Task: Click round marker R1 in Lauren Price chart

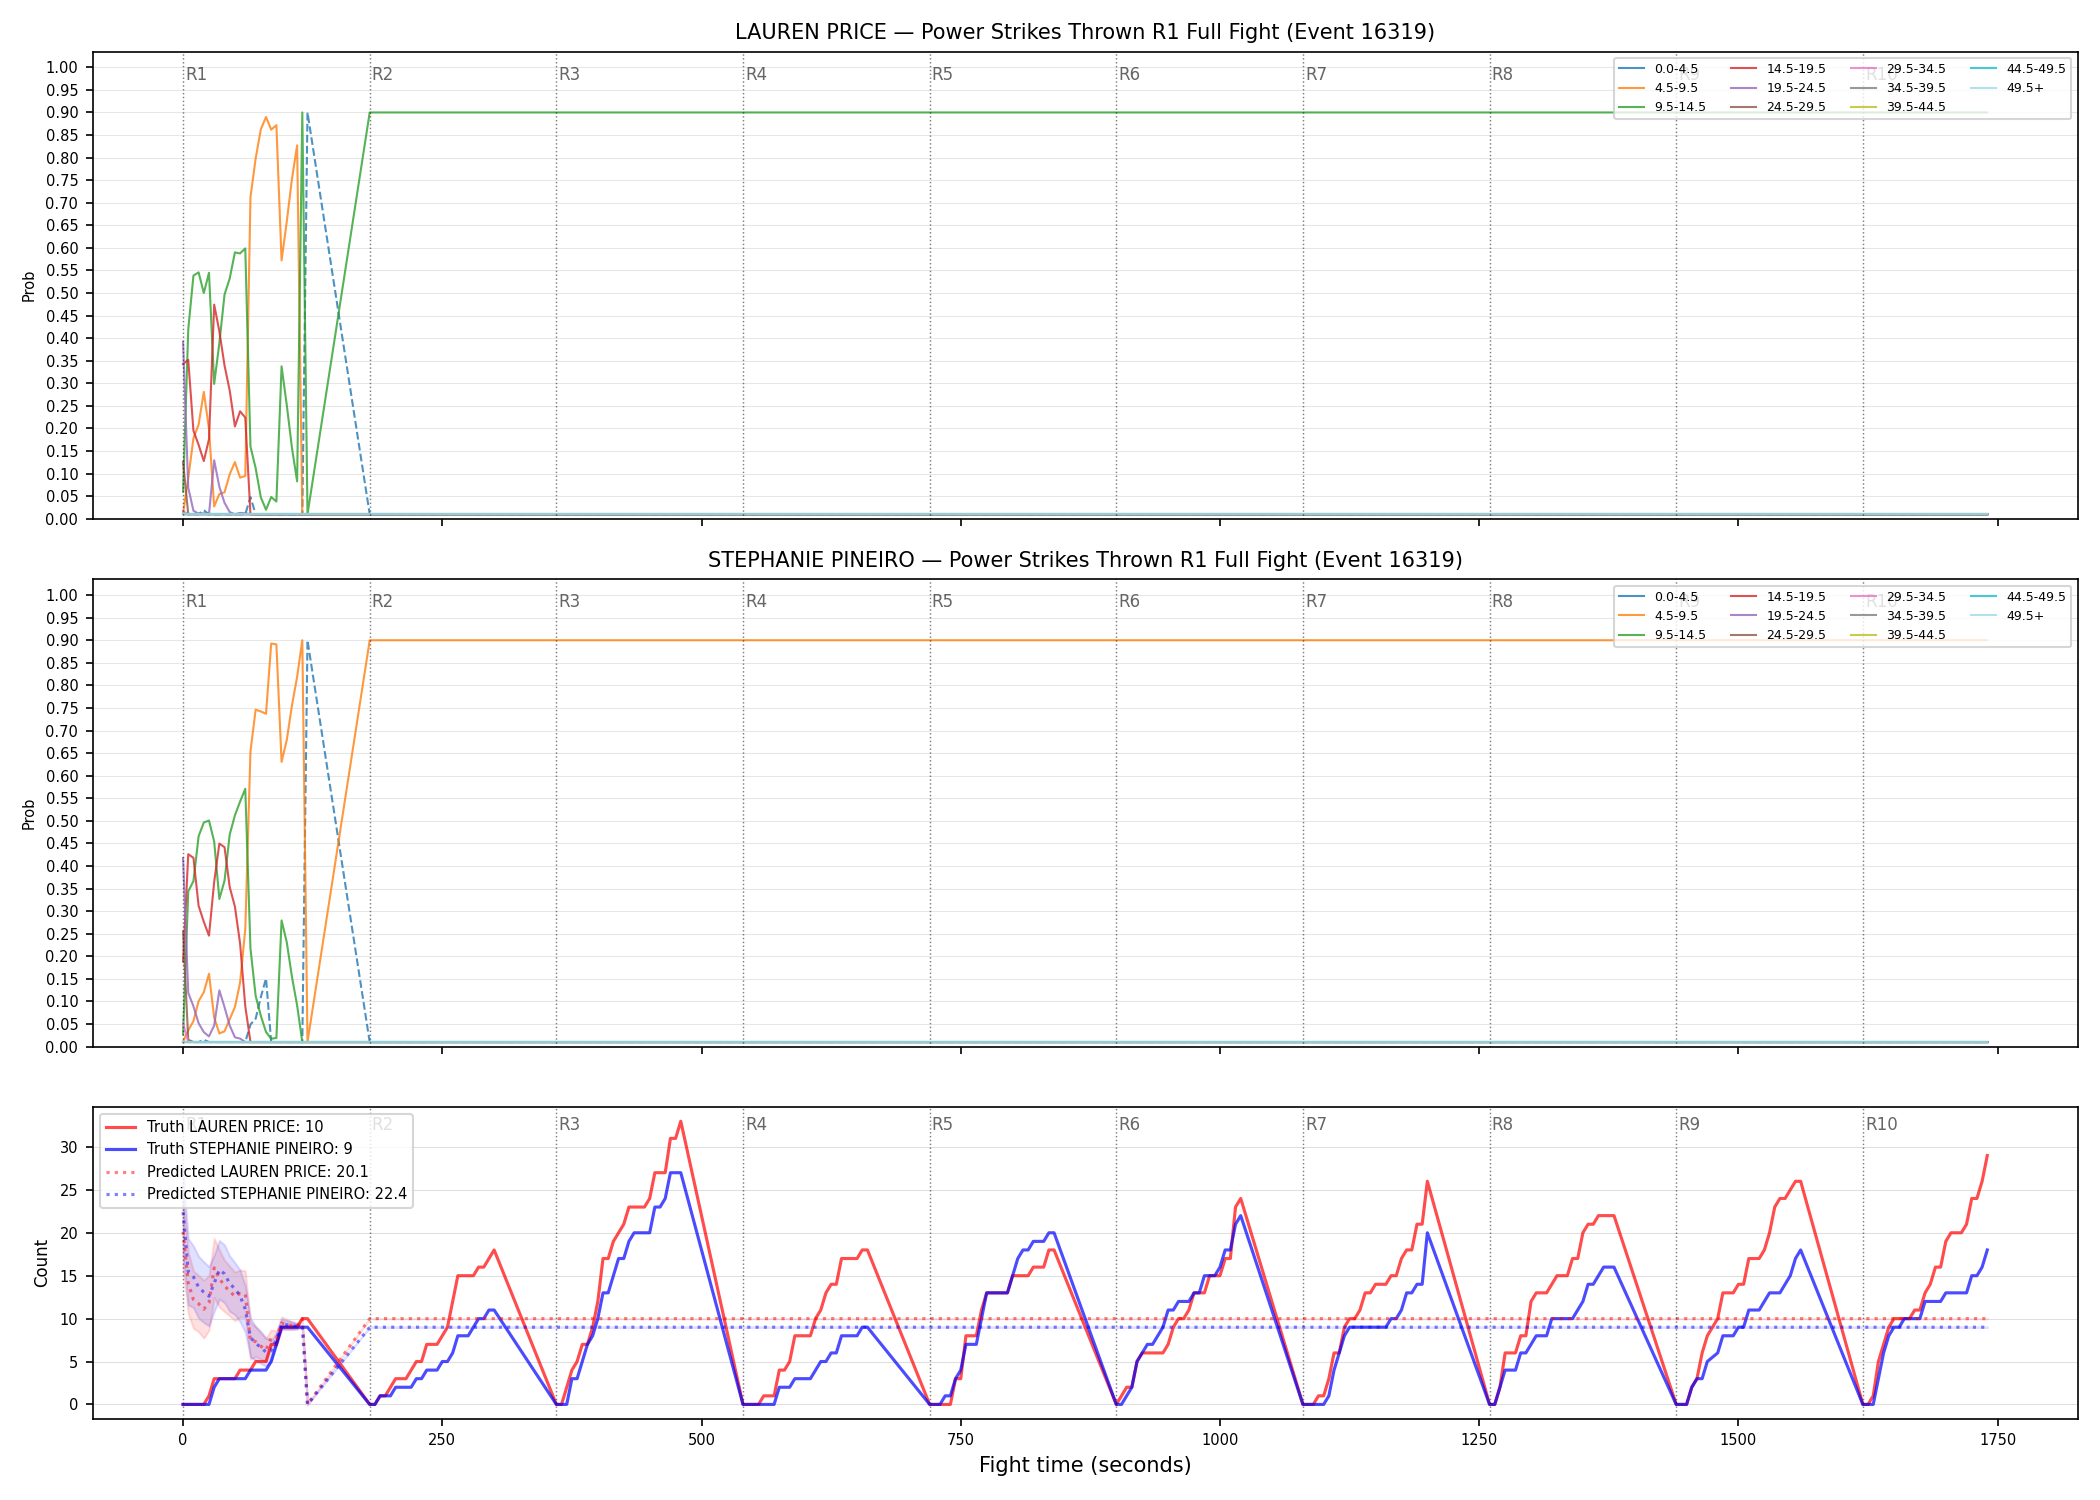Action: (196, 74)
